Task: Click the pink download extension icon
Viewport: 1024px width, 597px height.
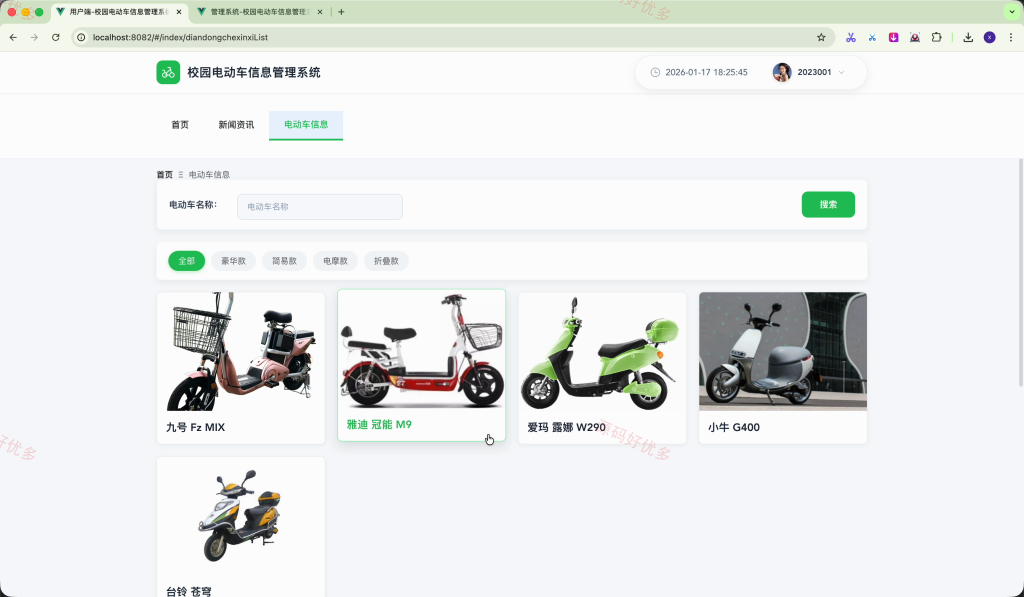Action: point(893,37)
